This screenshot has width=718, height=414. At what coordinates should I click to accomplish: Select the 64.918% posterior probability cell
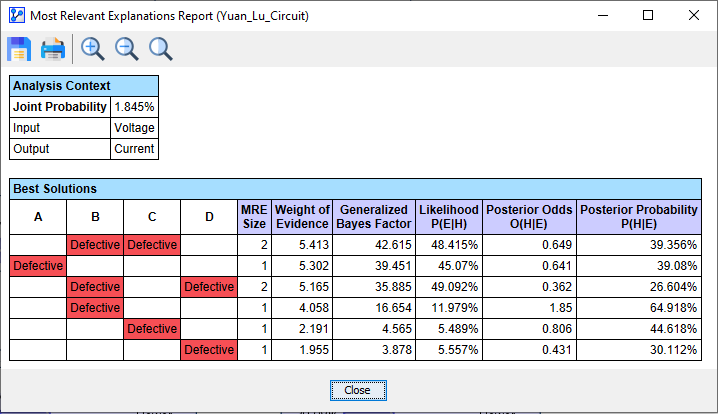[639, 307]
